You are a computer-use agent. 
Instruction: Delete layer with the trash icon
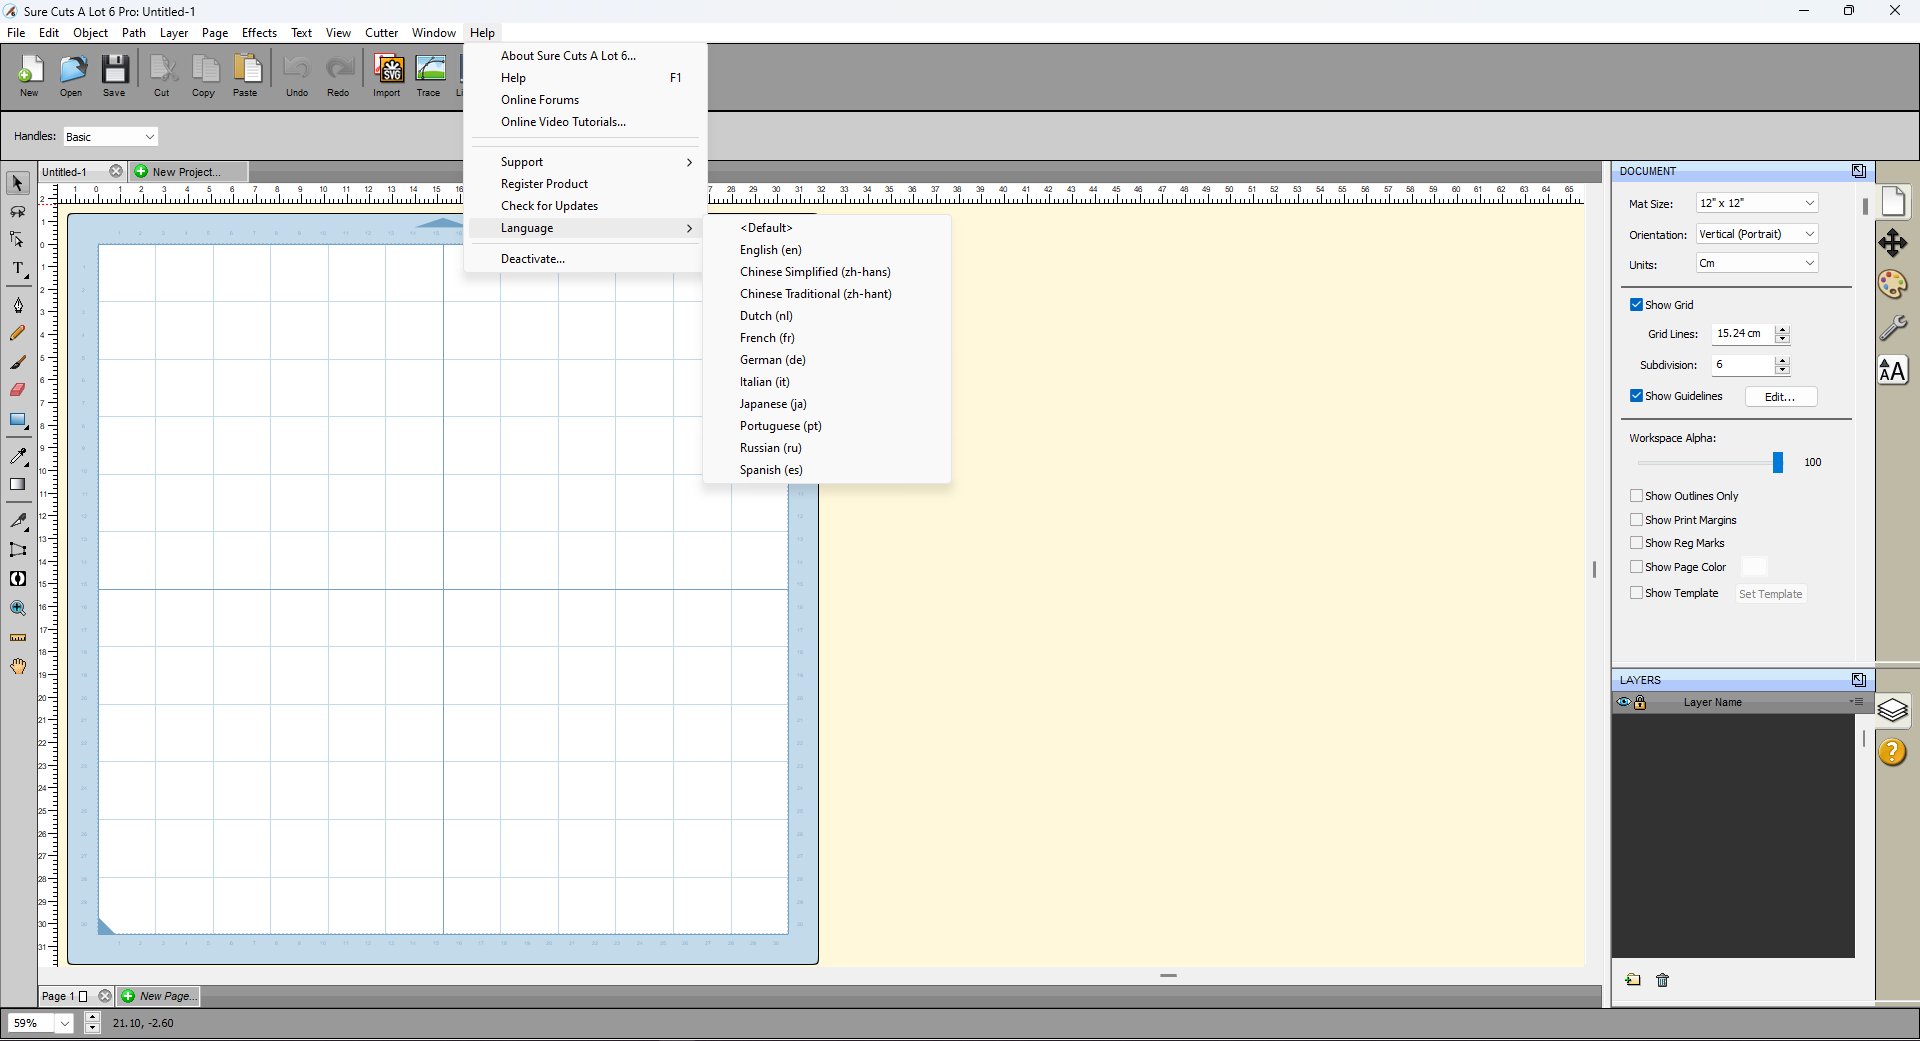click(x=1663, y=980)
